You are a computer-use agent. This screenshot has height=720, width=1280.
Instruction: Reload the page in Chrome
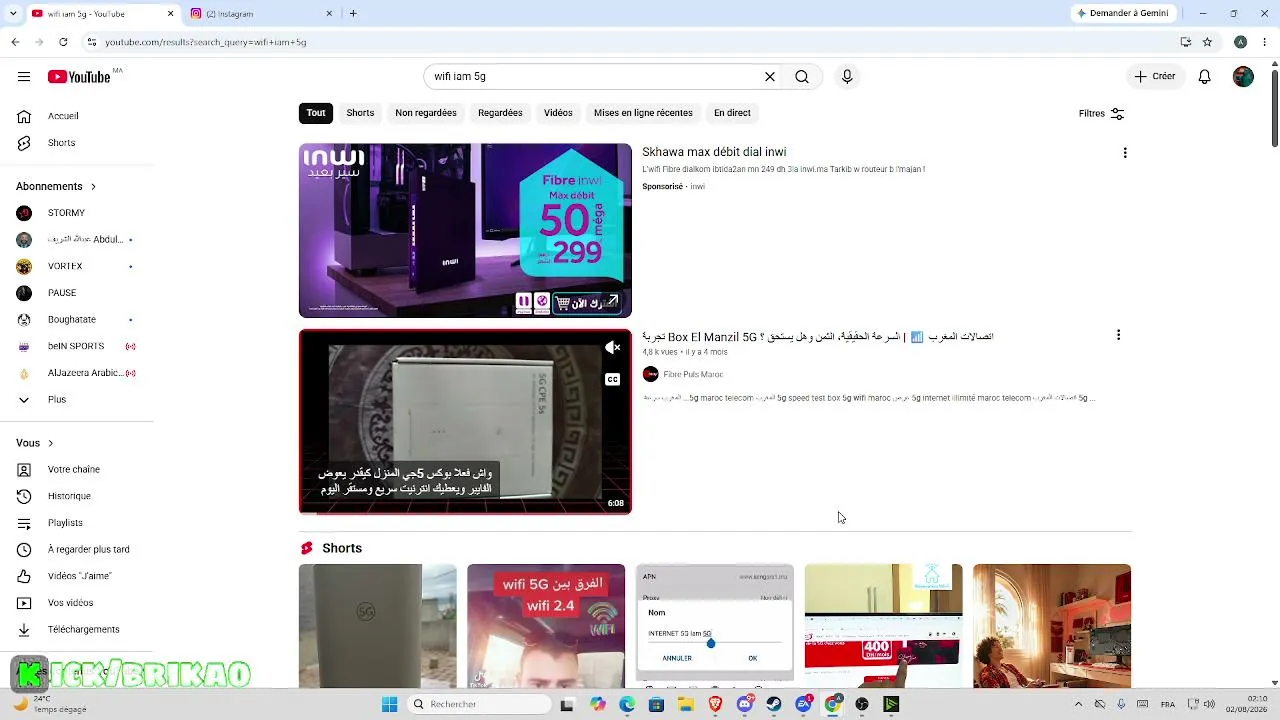(x=63, y=42)
